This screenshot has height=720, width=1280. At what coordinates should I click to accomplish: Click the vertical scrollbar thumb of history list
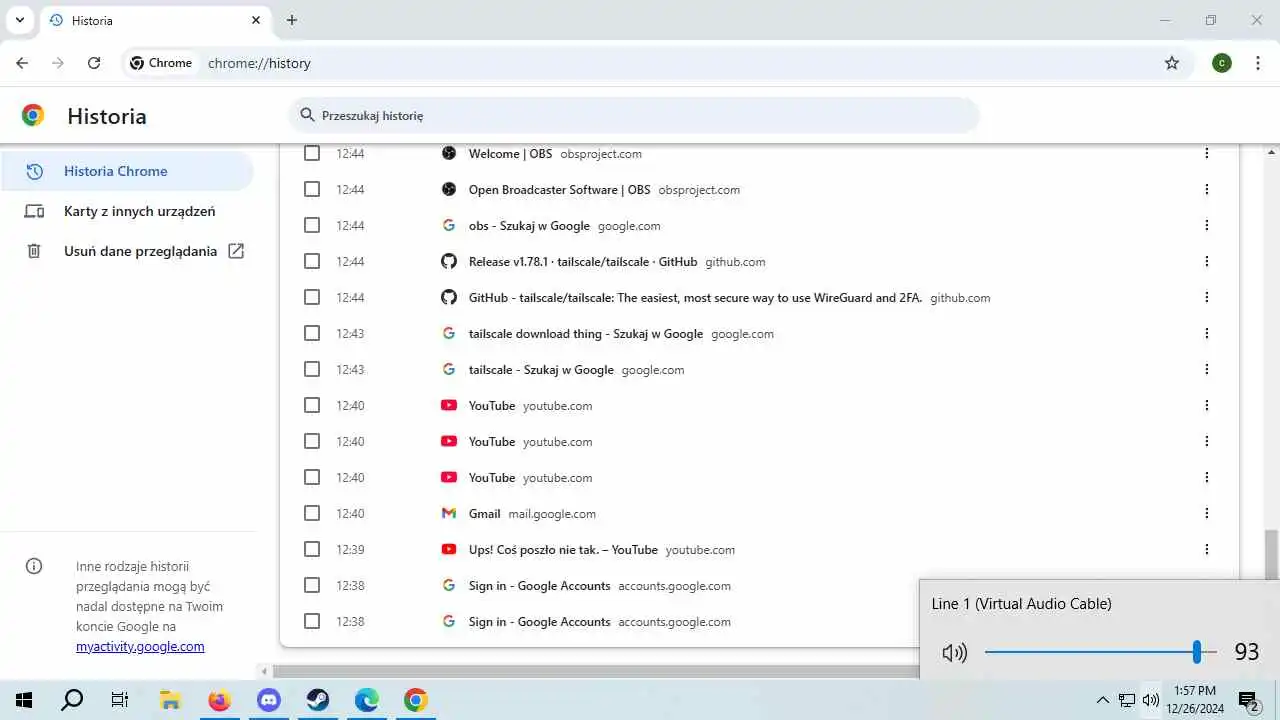click(1271, 555)
